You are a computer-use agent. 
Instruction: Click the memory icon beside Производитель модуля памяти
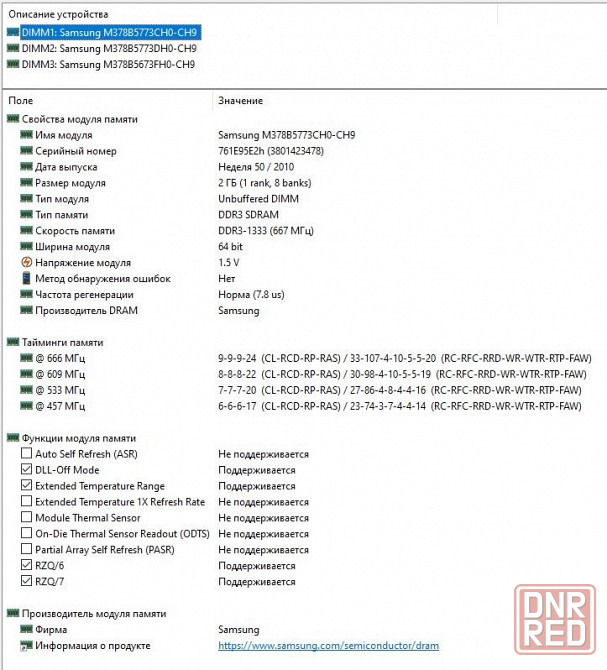tap(13, 613)
